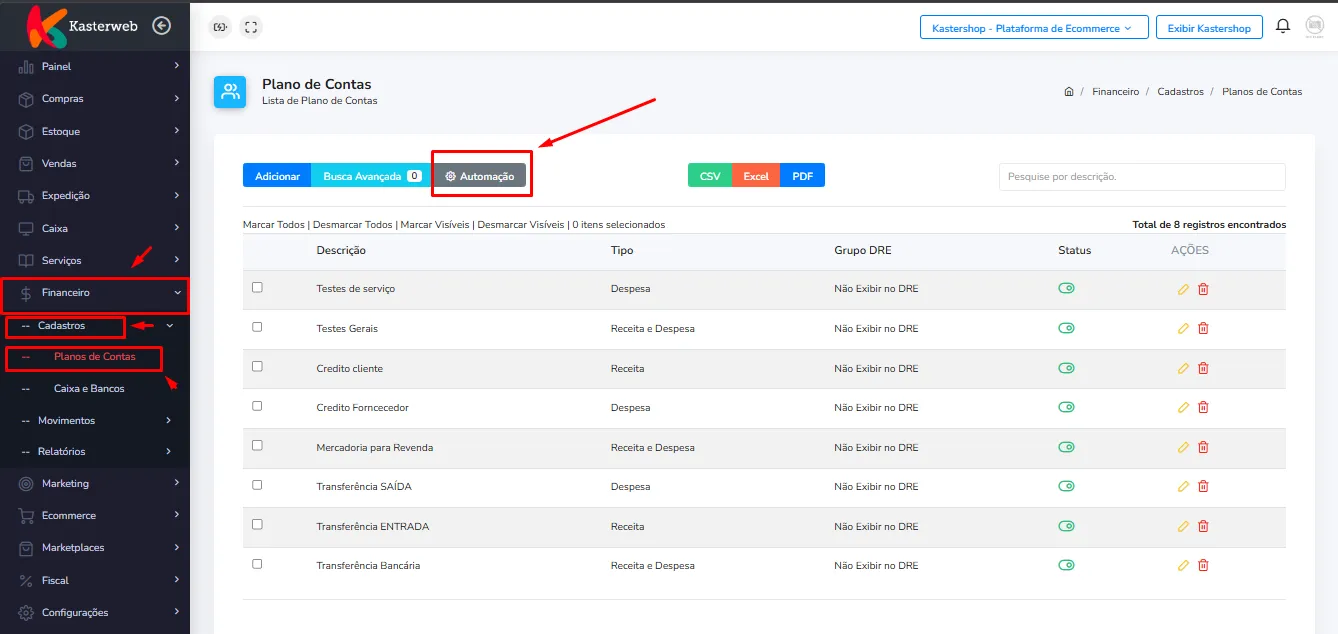Open the Configurações menu

pyautogui.click(x=95, y=613)
